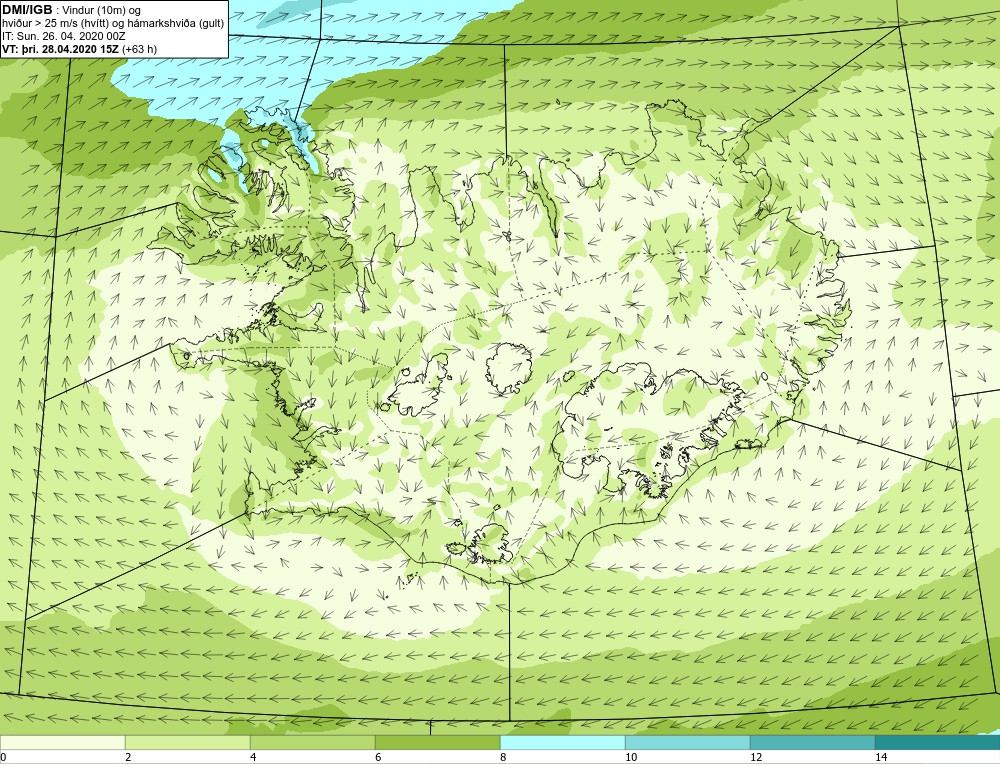Click the 'hviður > 25 m/s' legend description line
This screenshot has height=764, width=1000.
113,23
